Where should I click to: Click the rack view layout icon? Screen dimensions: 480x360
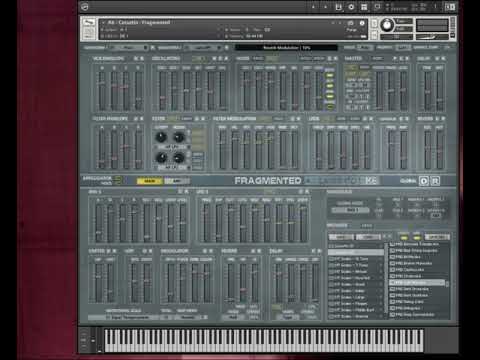coord(364,7)
